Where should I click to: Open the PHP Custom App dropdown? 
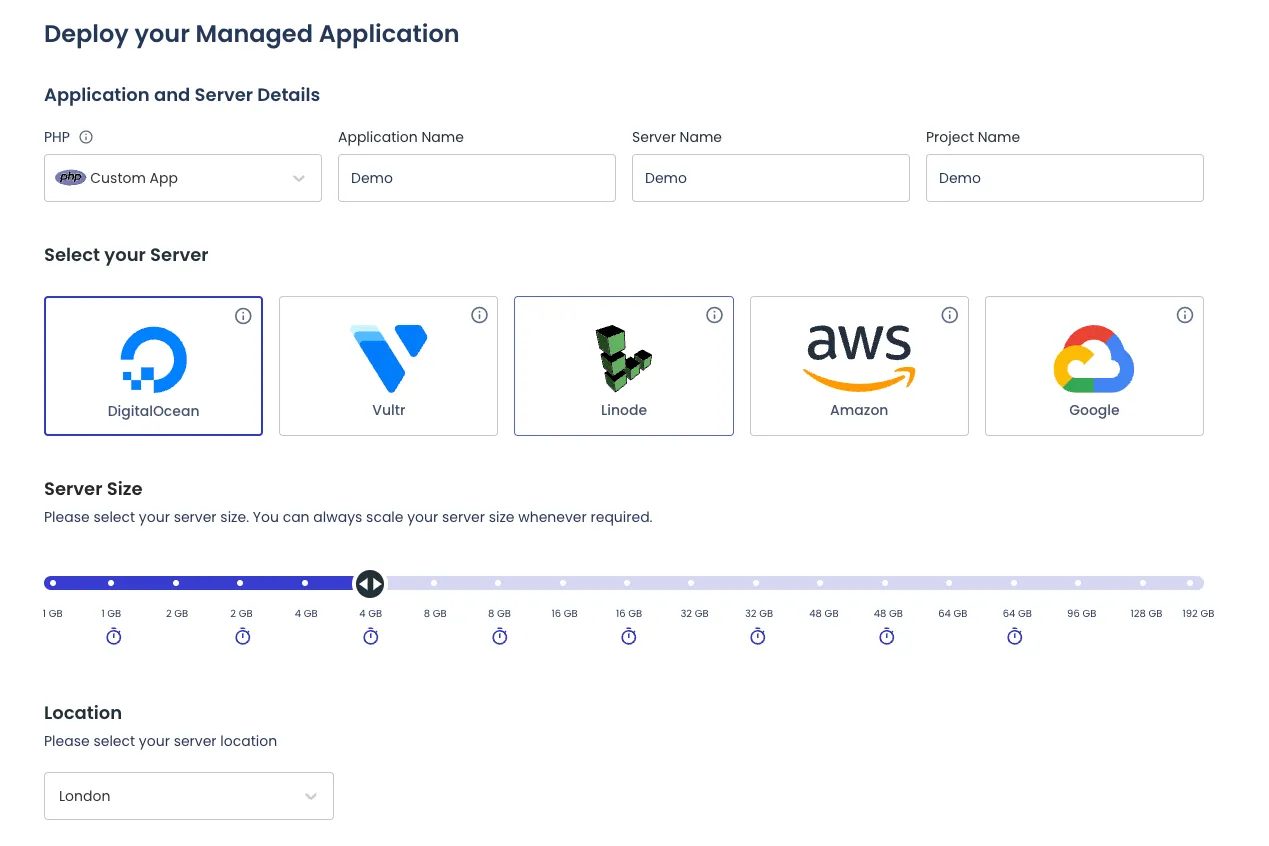[183, 178]
